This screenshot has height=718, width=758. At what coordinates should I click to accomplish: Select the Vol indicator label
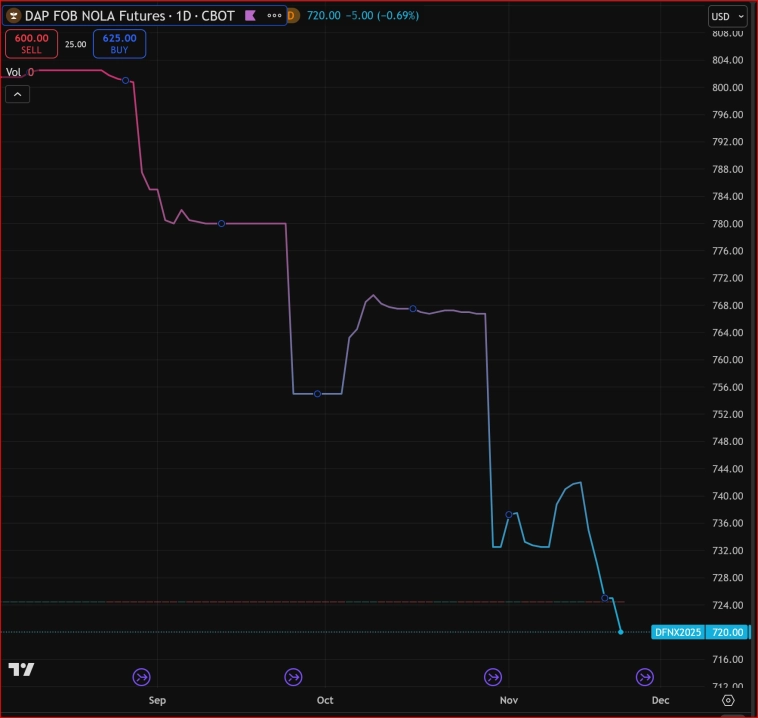[x=14, y=72]
